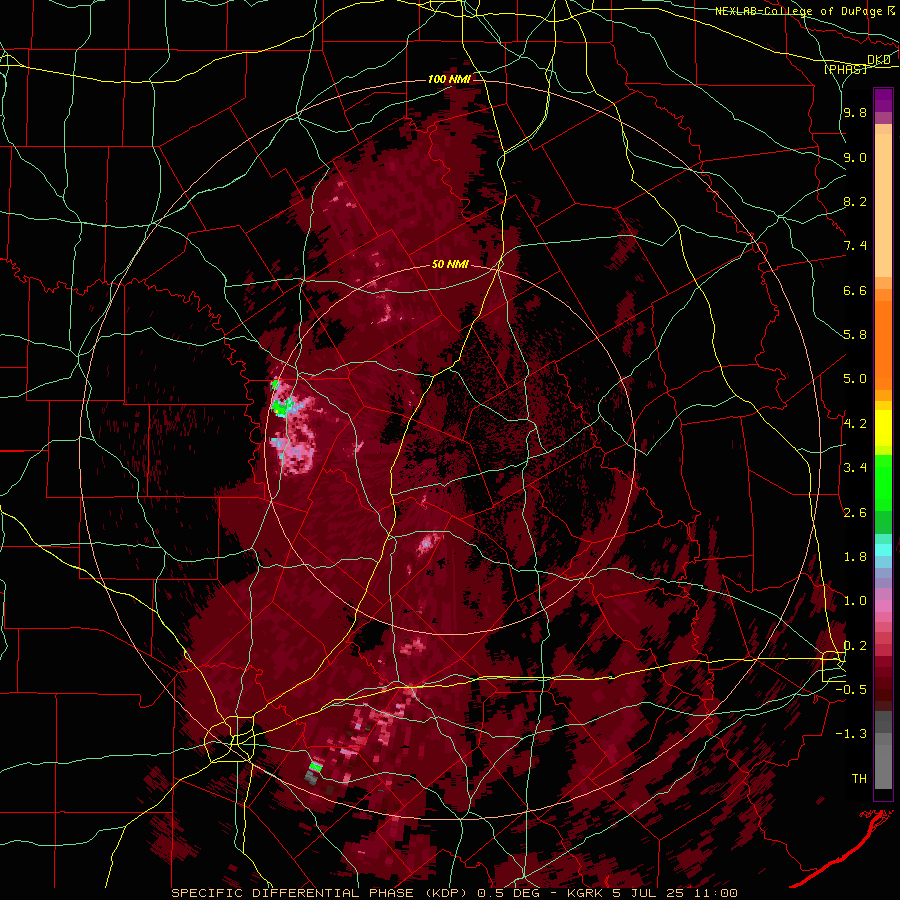Click the 1.0 value on the color scale
Screen dimensions: 900x900
855,601
